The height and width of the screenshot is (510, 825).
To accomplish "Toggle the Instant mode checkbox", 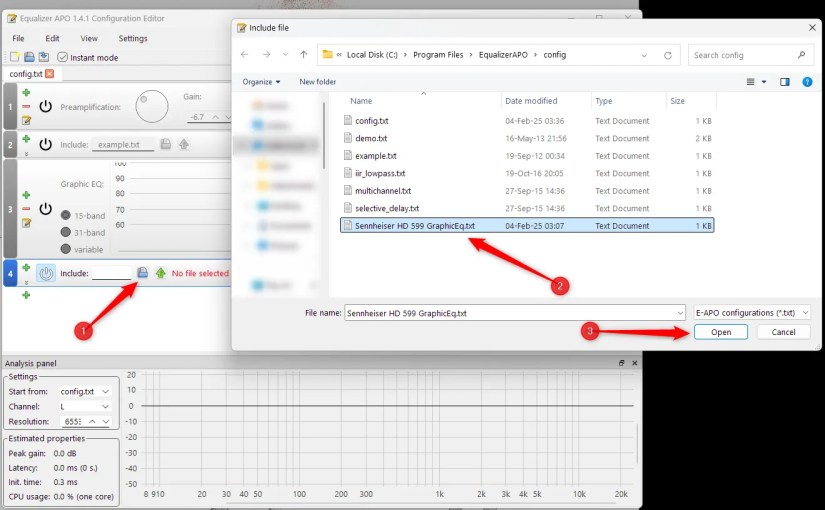I will point(63,57).
